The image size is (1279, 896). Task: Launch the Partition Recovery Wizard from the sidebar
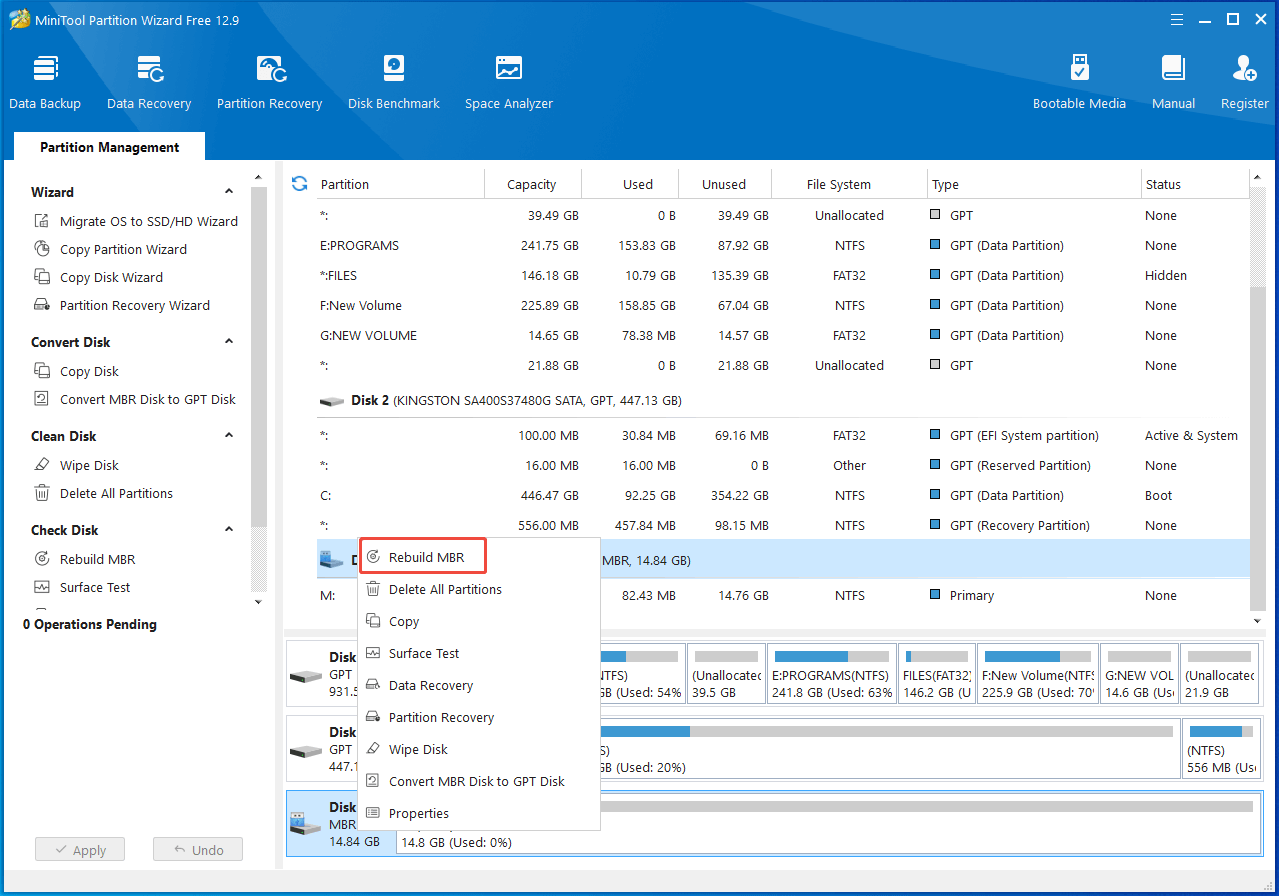pyautogui.click(x=122, y=305)
